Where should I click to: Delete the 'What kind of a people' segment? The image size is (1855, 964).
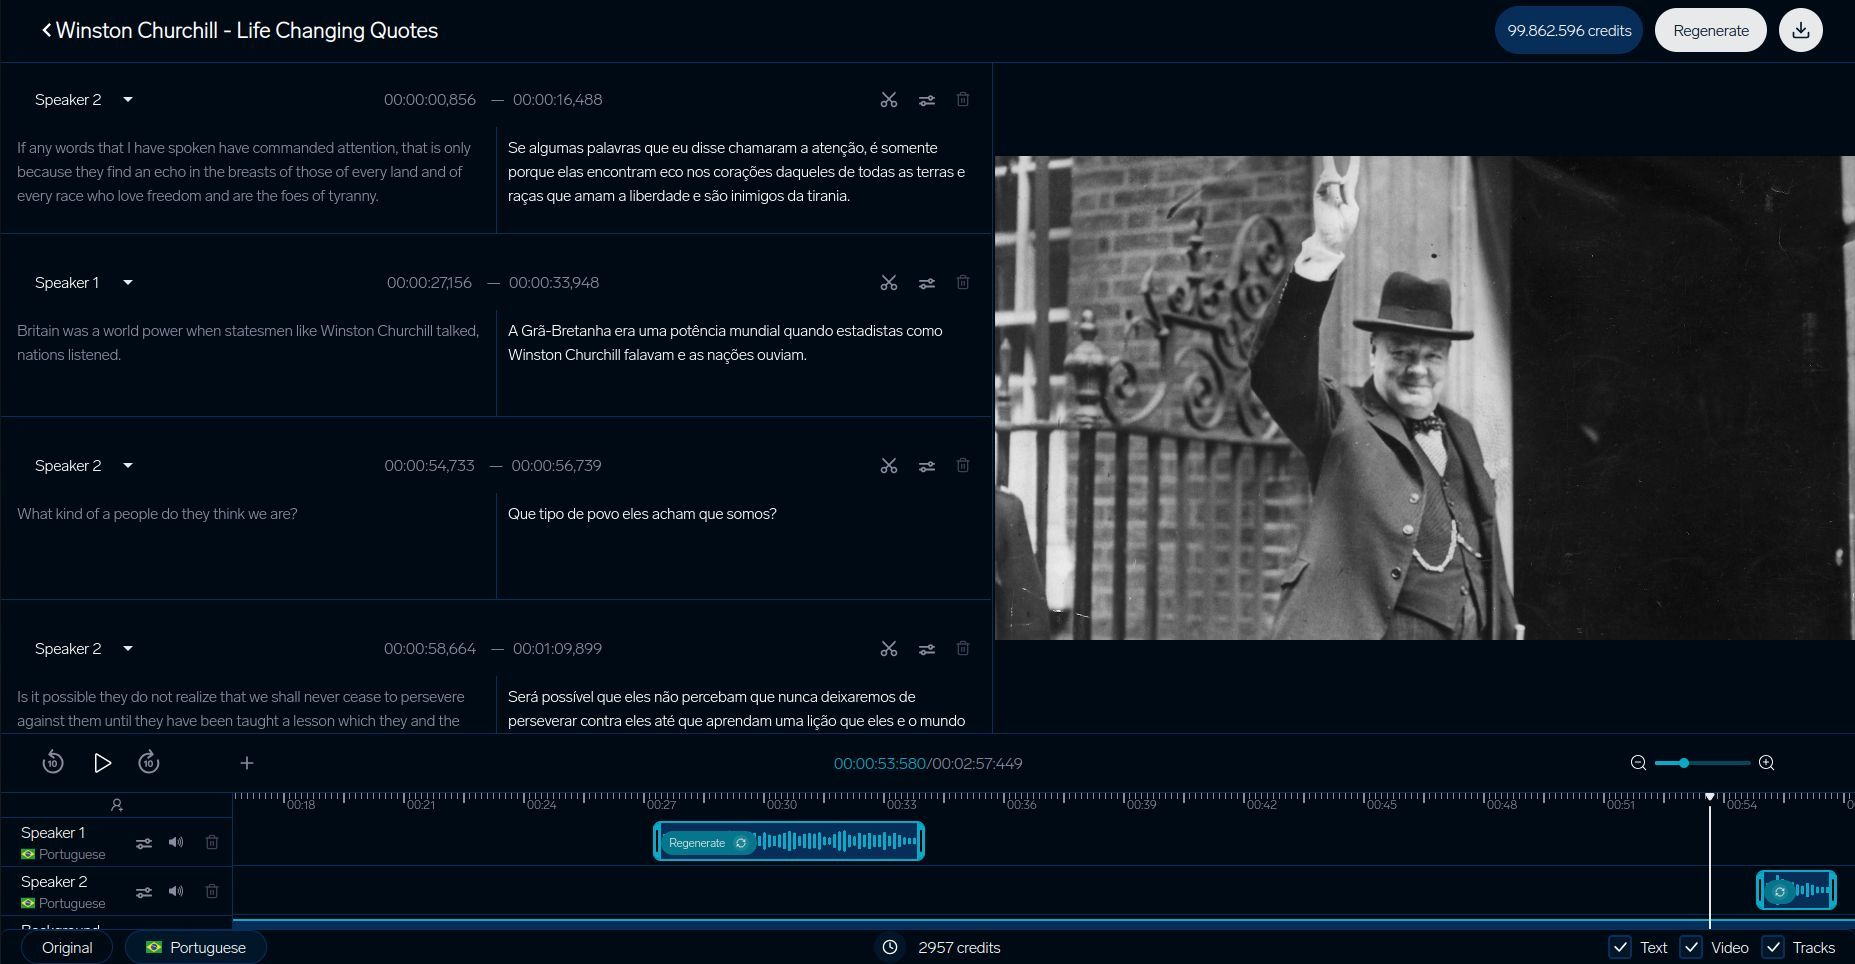point(962,465)
